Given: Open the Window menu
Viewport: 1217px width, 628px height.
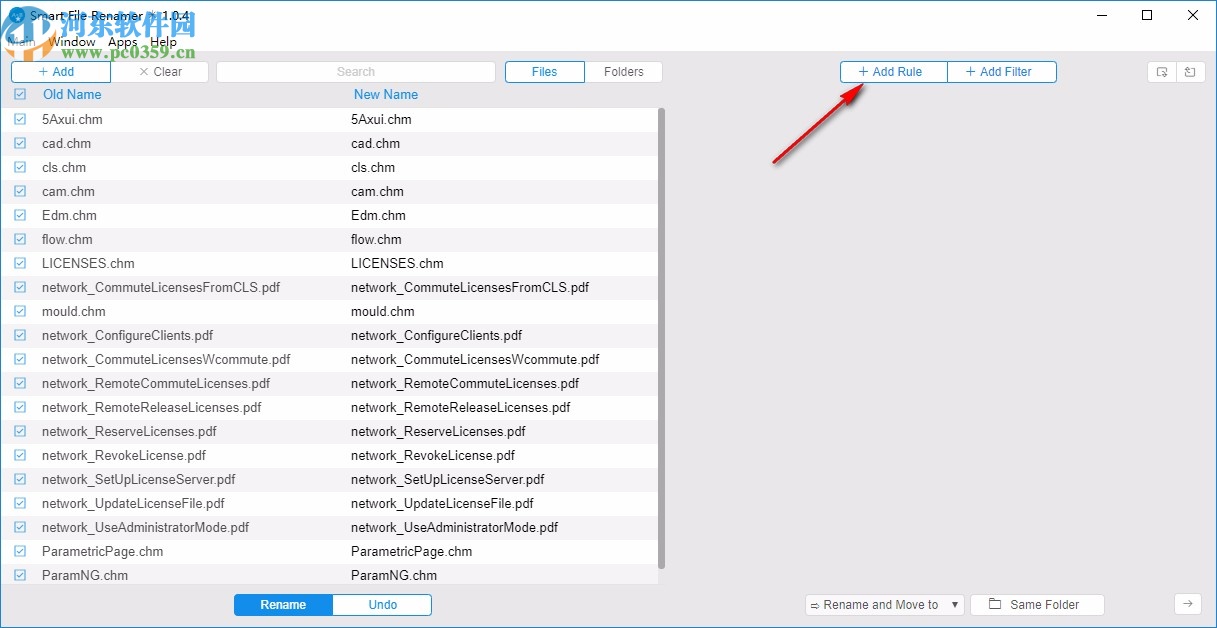Looking at the screenshot, I should click(73, 42).
